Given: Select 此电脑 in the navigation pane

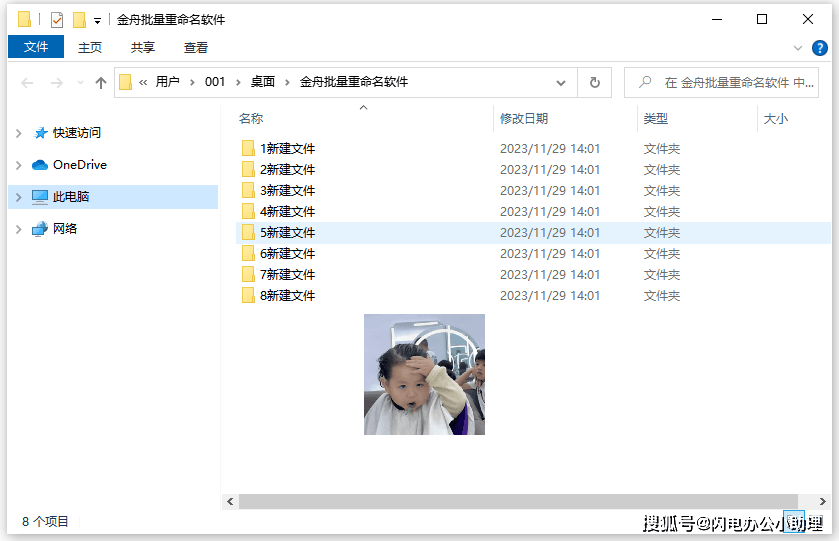Looking at the screenshot, I should (71, 197).
